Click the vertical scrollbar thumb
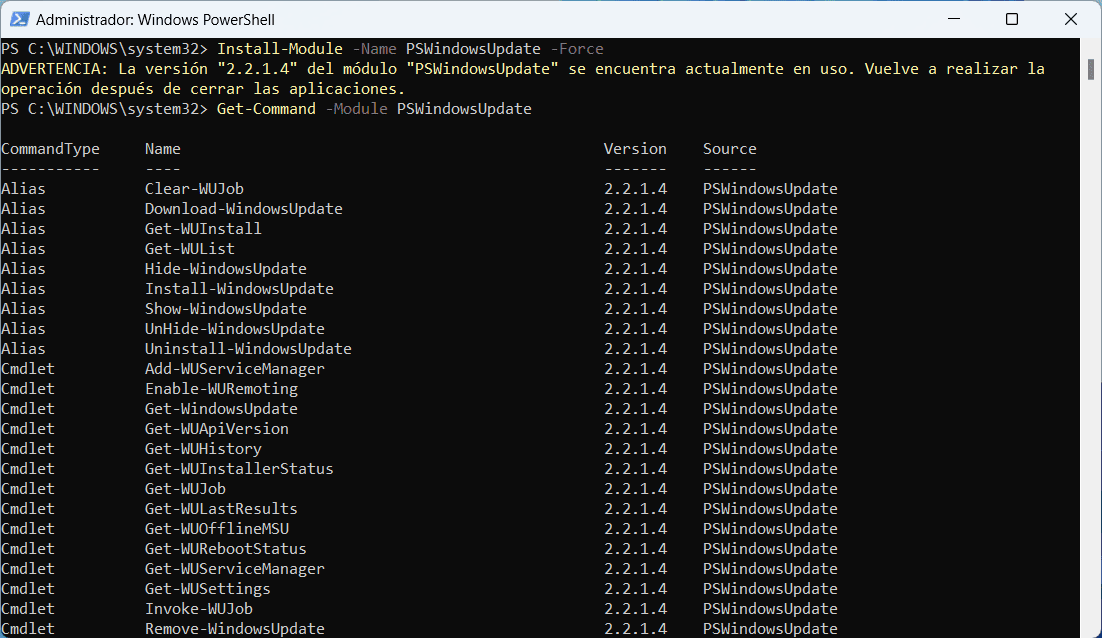The image size is (1102, 638). (x=1091, y=70)
